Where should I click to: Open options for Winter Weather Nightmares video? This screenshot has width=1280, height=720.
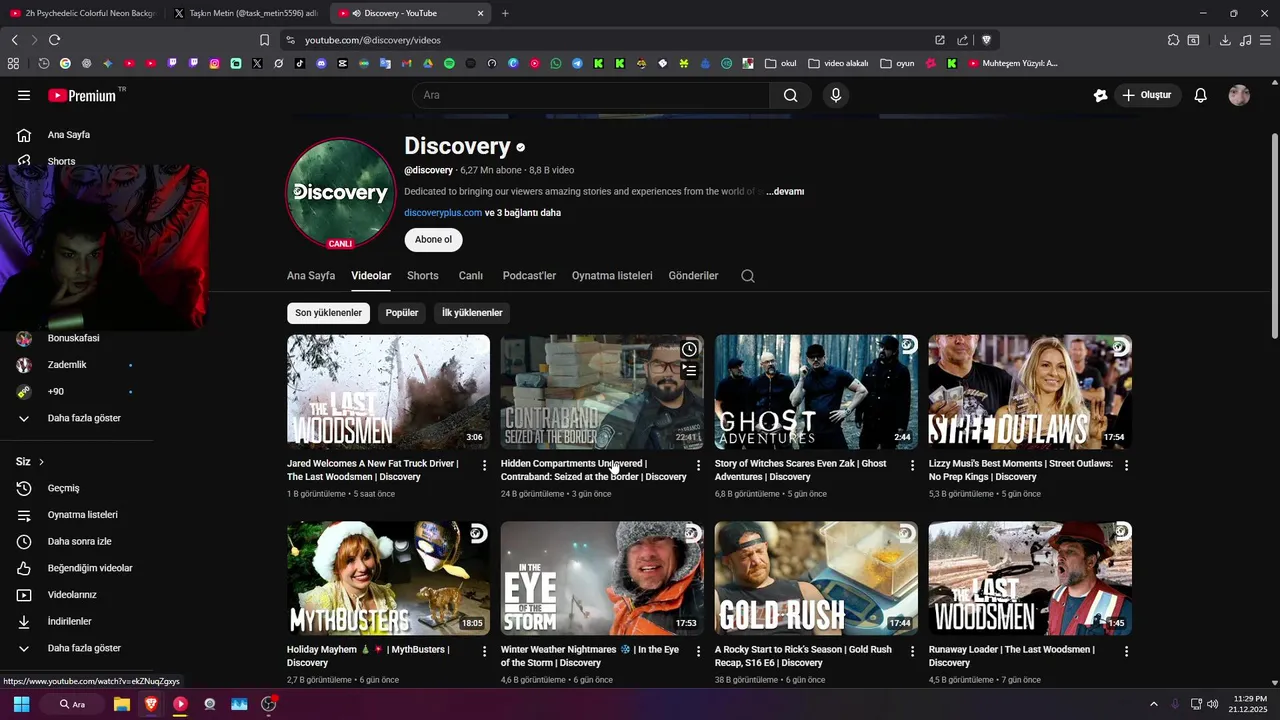[x=699, y=651]
